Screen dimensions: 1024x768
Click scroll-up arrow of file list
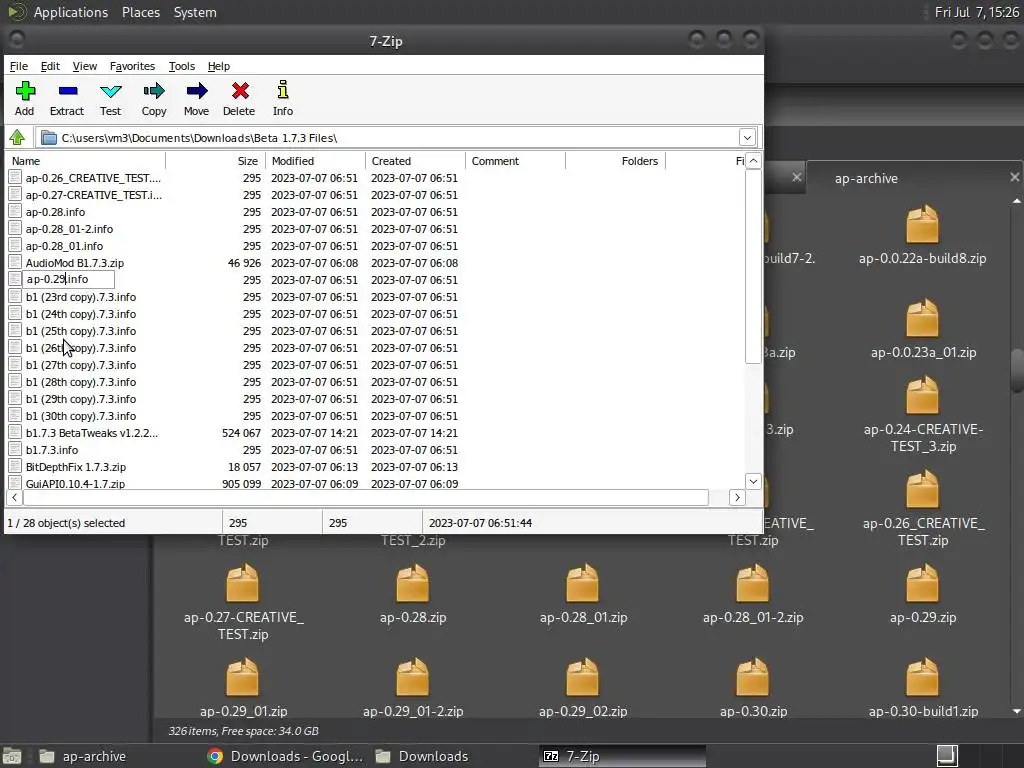753,161
